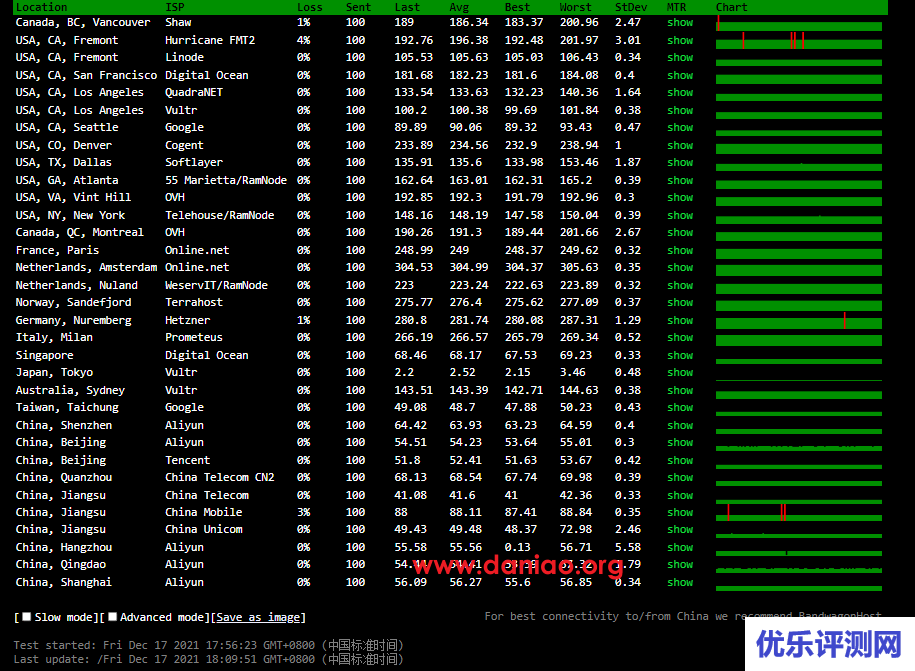Enable the Slow mode checkbox
The height and width of the screenshot is (671, 915).
pos(27,617)
